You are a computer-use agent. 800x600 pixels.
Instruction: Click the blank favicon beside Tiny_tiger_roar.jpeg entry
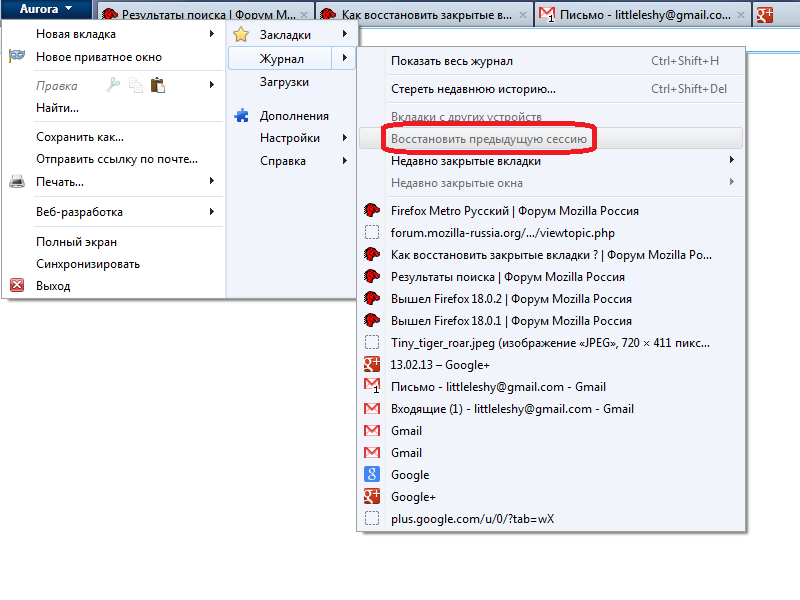[372, 342]
